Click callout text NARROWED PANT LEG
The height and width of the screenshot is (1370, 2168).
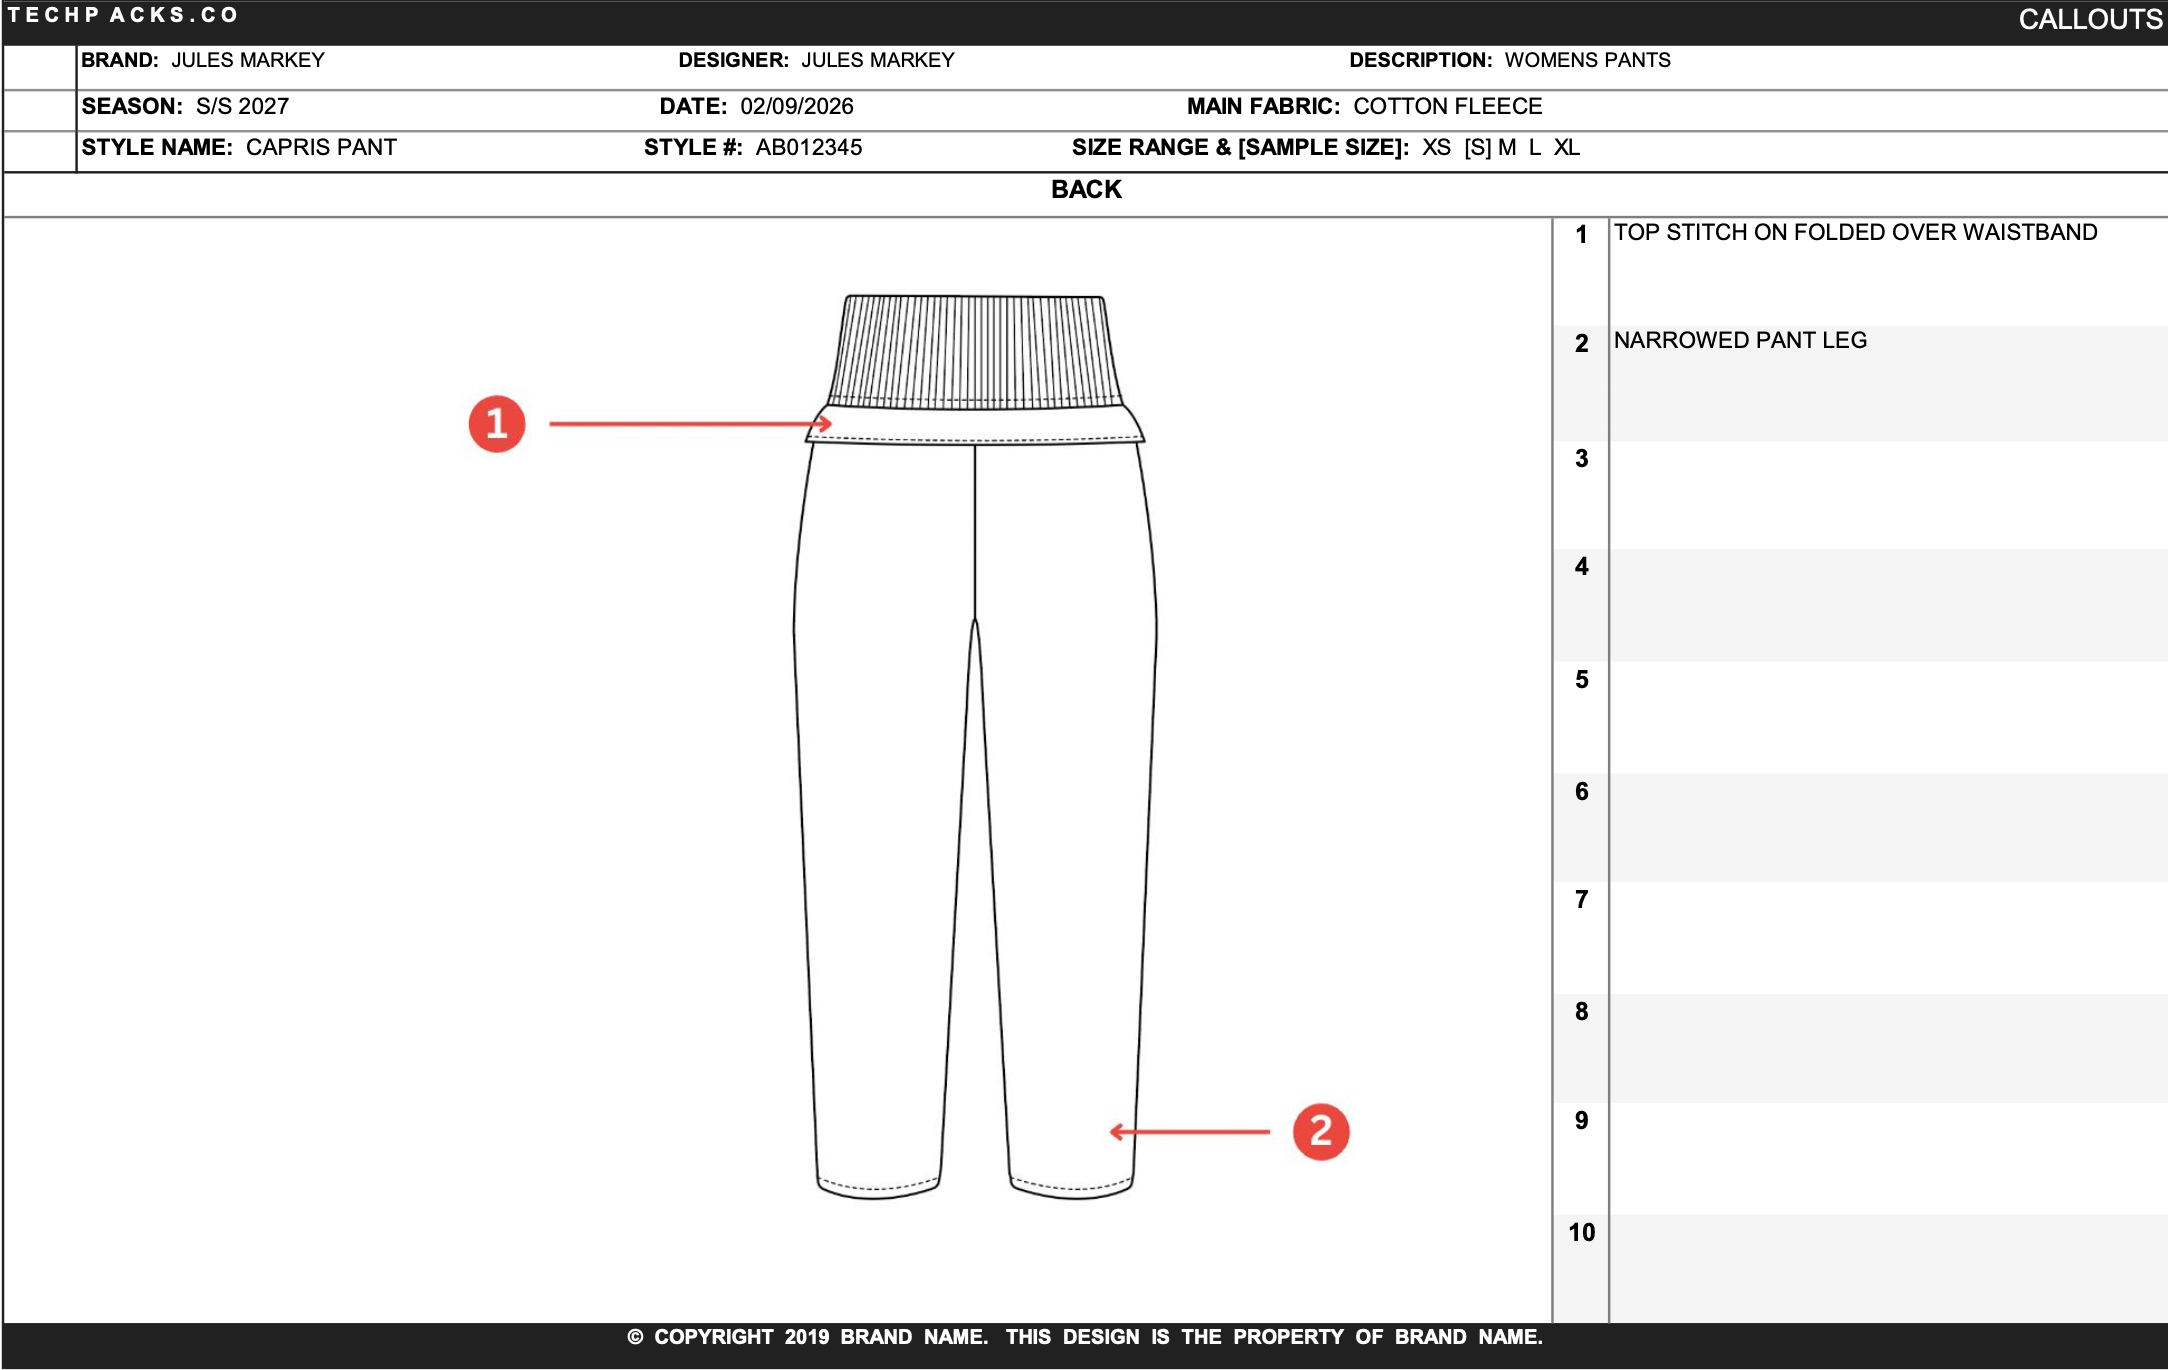[x=1741, y=340]
